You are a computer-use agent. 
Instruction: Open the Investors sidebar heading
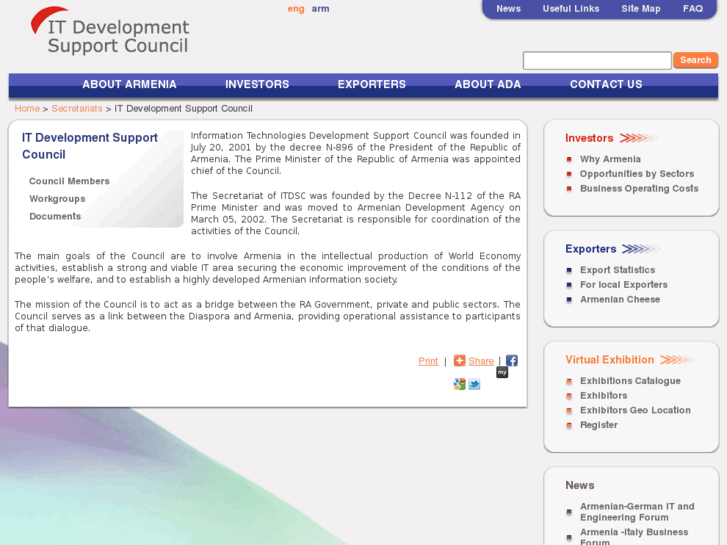589,138
